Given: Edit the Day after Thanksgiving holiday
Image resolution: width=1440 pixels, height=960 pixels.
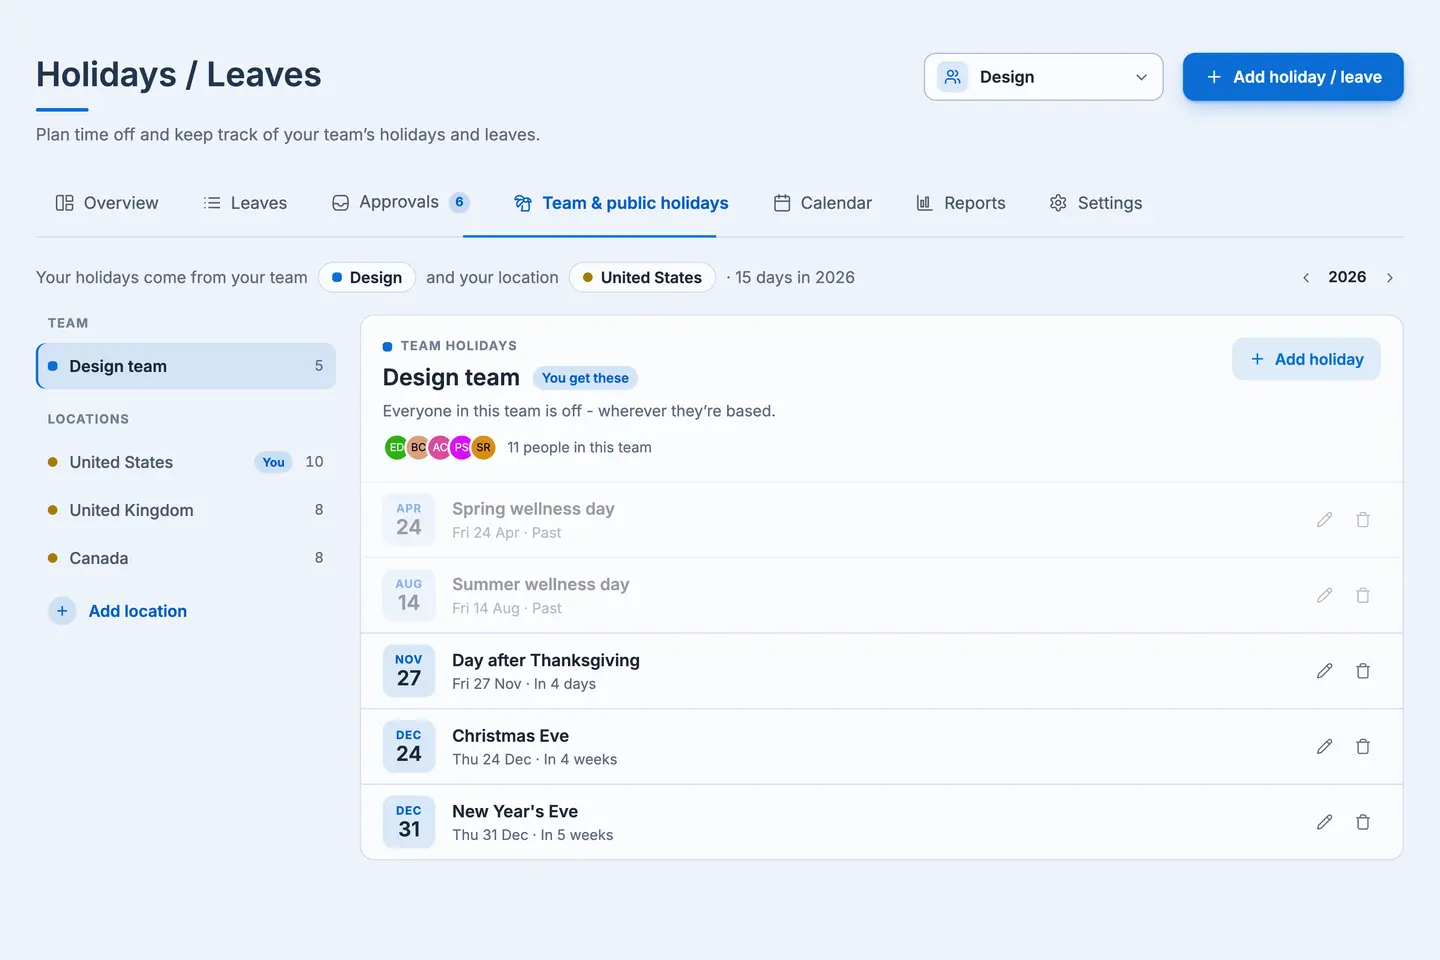Looking at the screenshot, I should (1324, 671).
